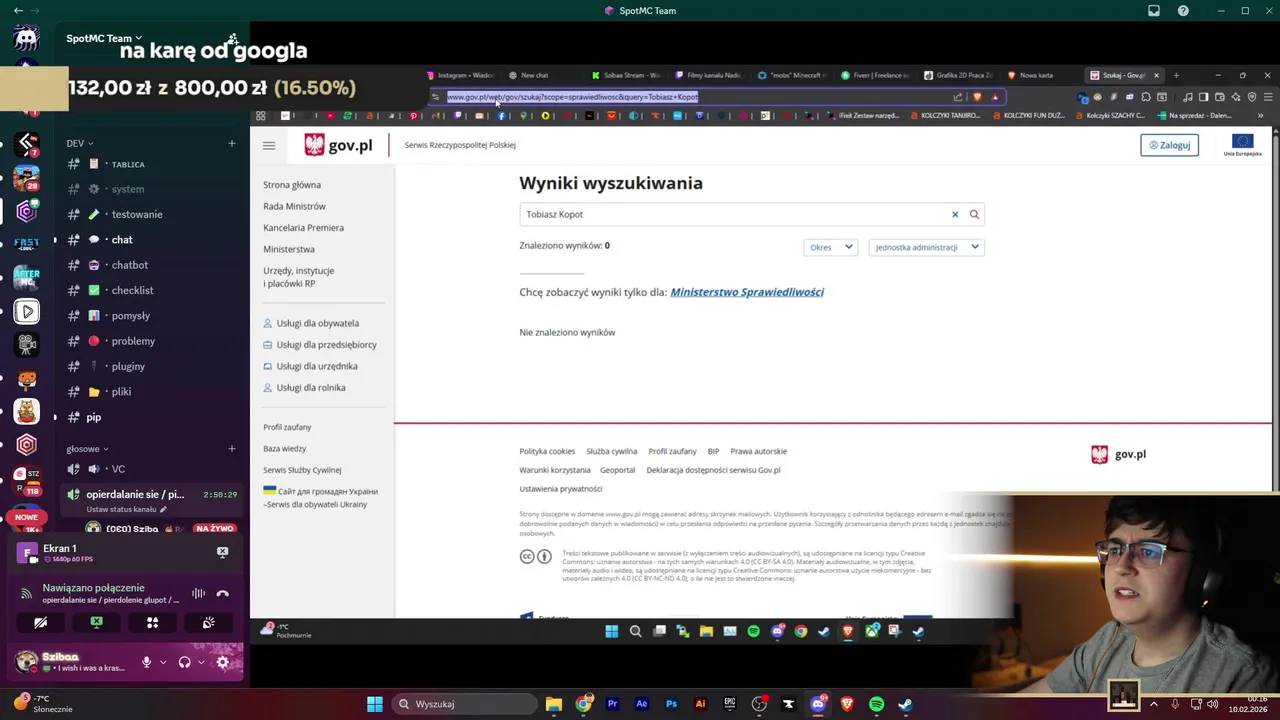
Task: Click the Zaloguj button
Action: 1169,145
